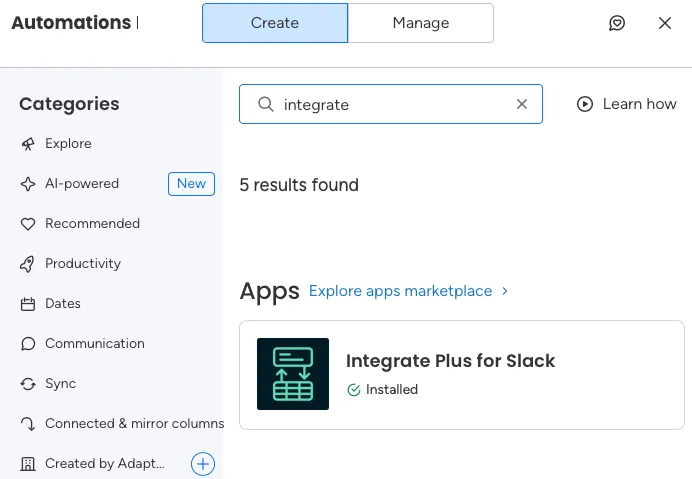This screenshot has height=479, width=692.
Task: Click the AI-powered sparkle icon
Action: [28, 184]
